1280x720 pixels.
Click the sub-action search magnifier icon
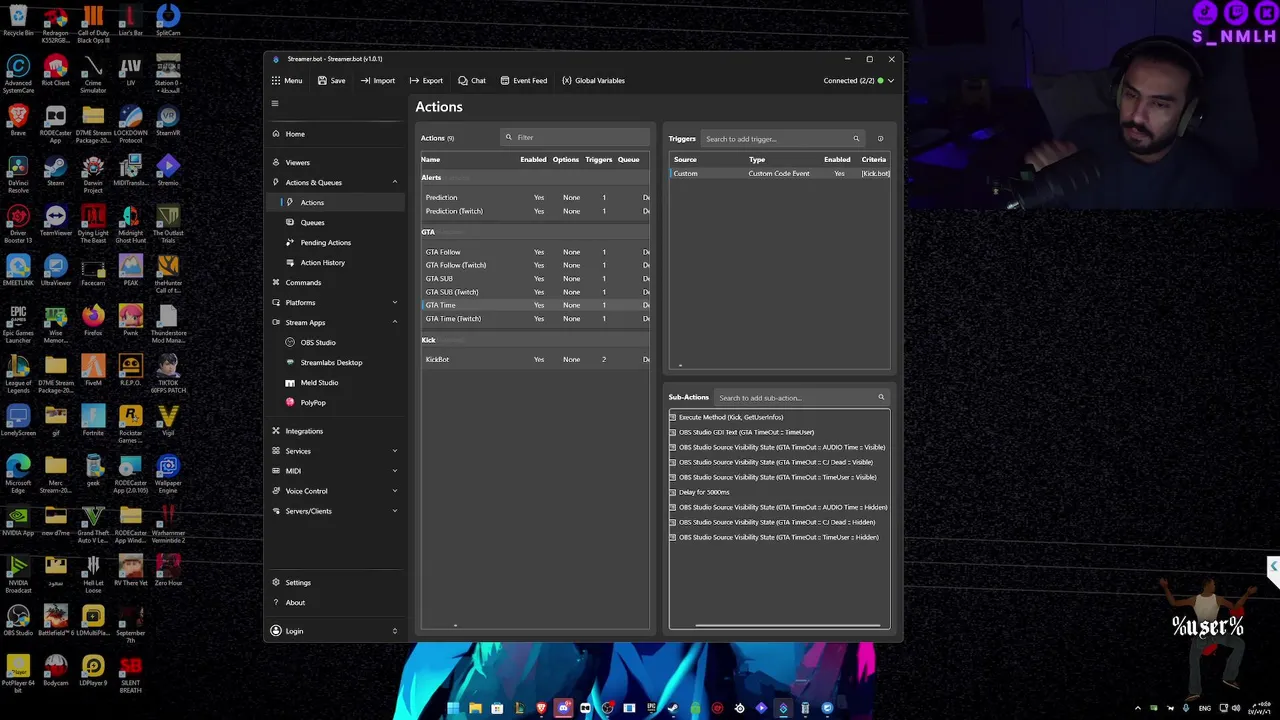[881, 398]
